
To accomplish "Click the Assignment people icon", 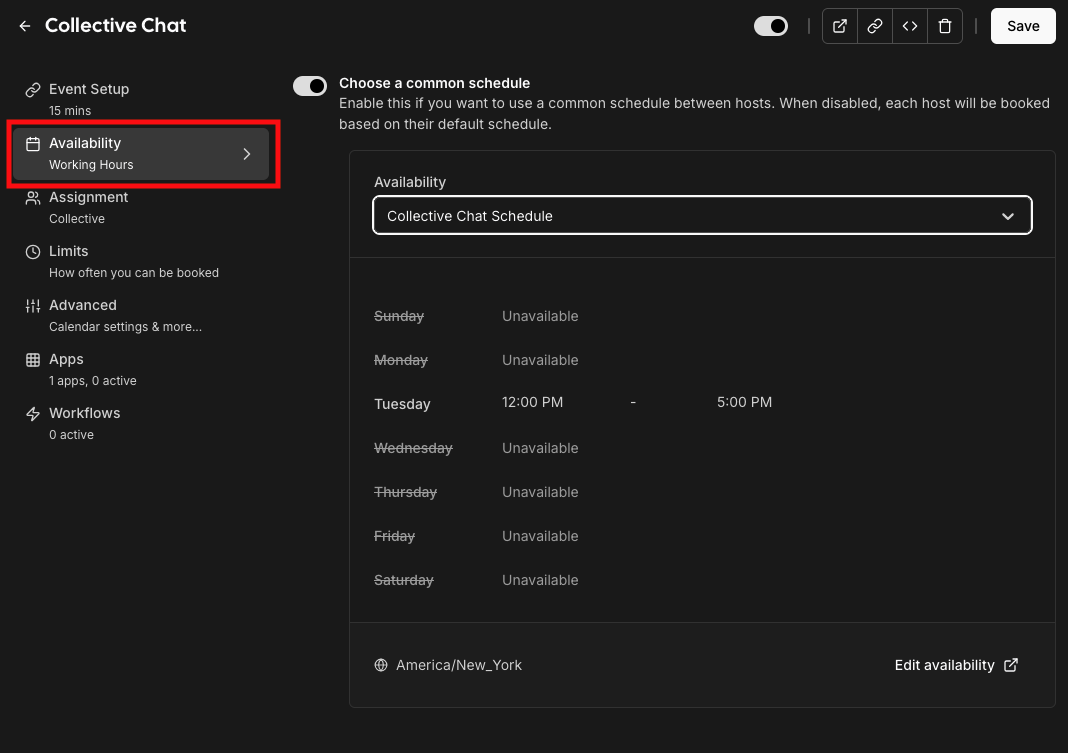I will coord(33,197).
